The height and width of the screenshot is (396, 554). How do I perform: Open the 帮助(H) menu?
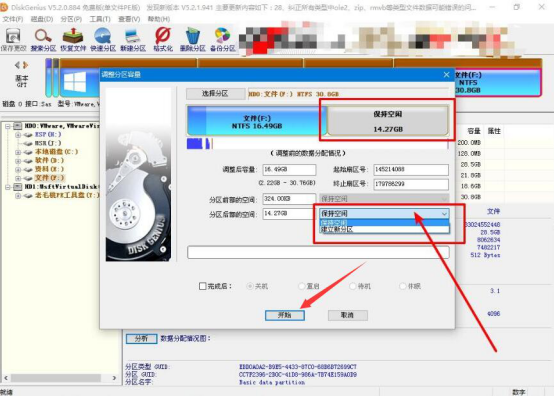click(x=159, y=19)
